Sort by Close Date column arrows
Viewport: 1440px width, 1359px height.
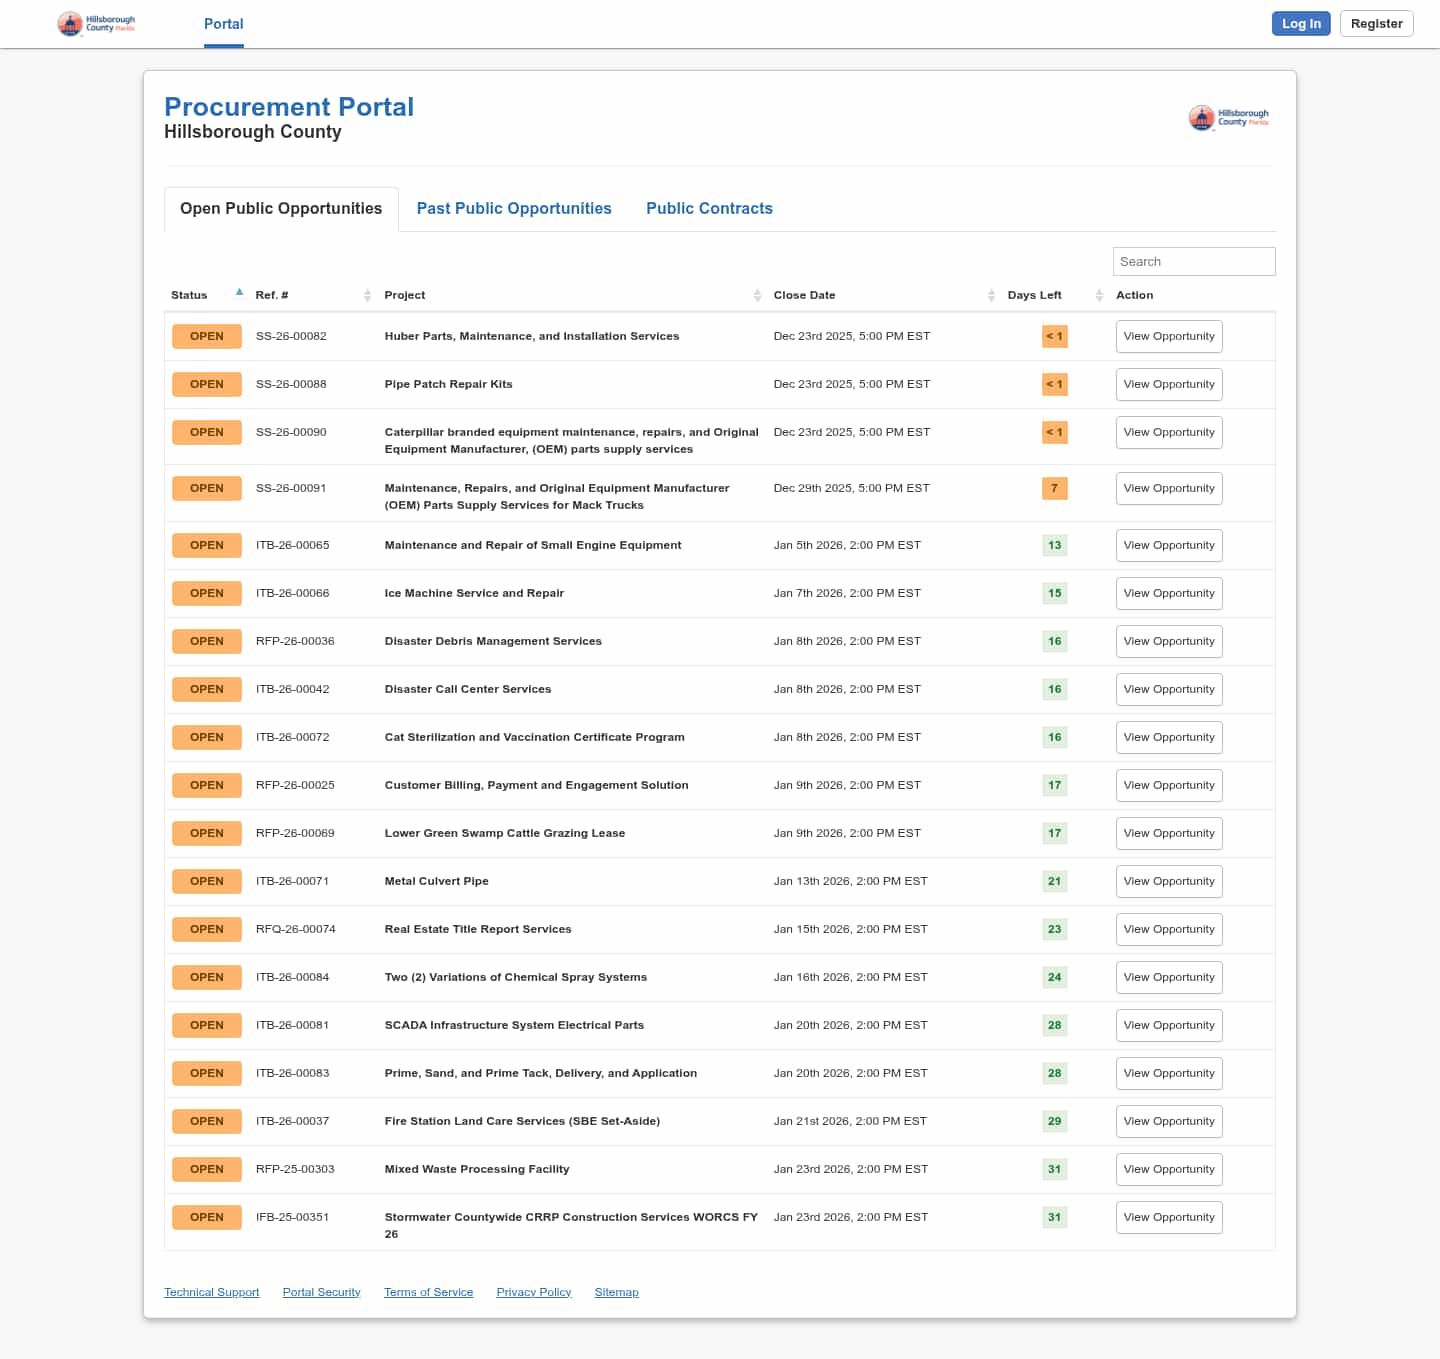(991, 295)
